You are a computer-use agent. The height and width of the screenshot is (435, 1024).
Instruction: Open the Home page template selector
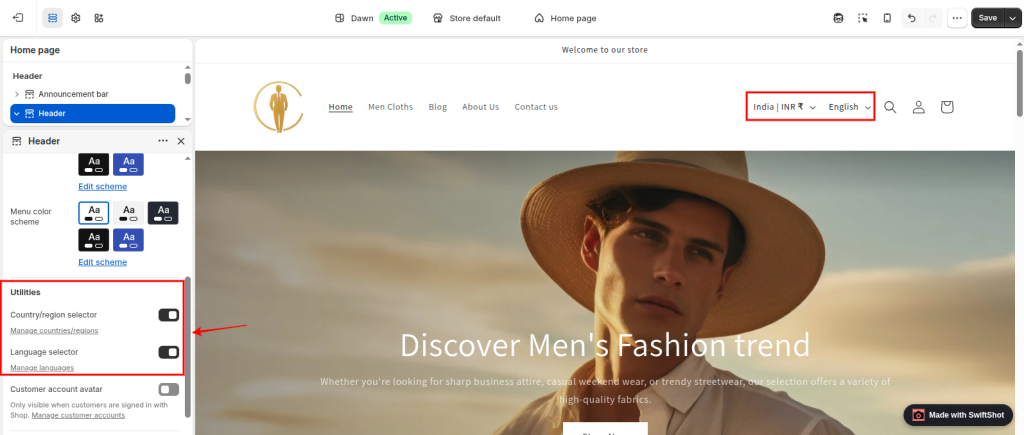click(x=566, y=18)
